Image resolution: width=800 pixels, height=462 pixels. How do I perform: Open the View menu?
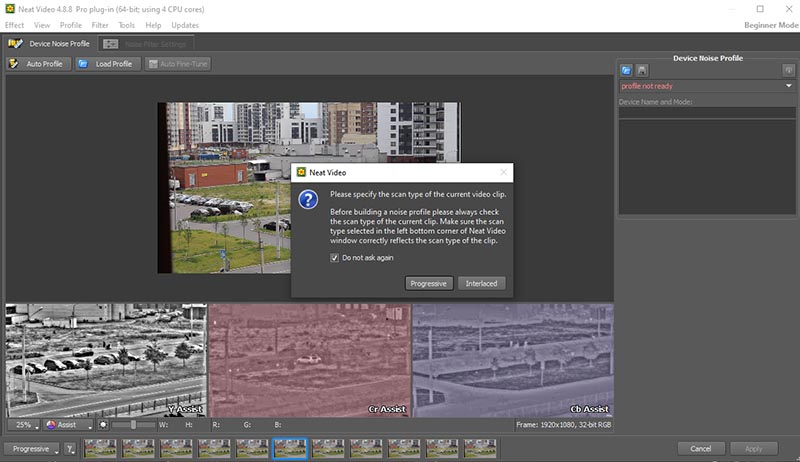tap(42, 25)
